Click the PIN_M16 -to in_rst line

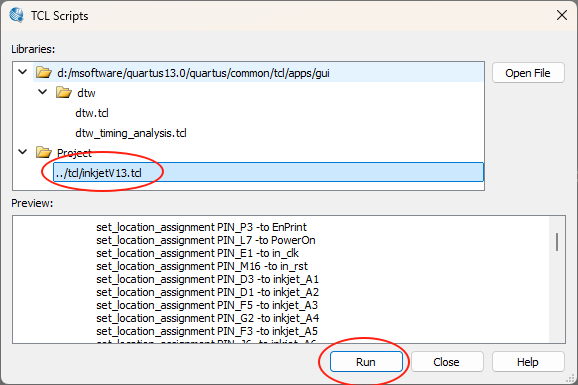202,266
